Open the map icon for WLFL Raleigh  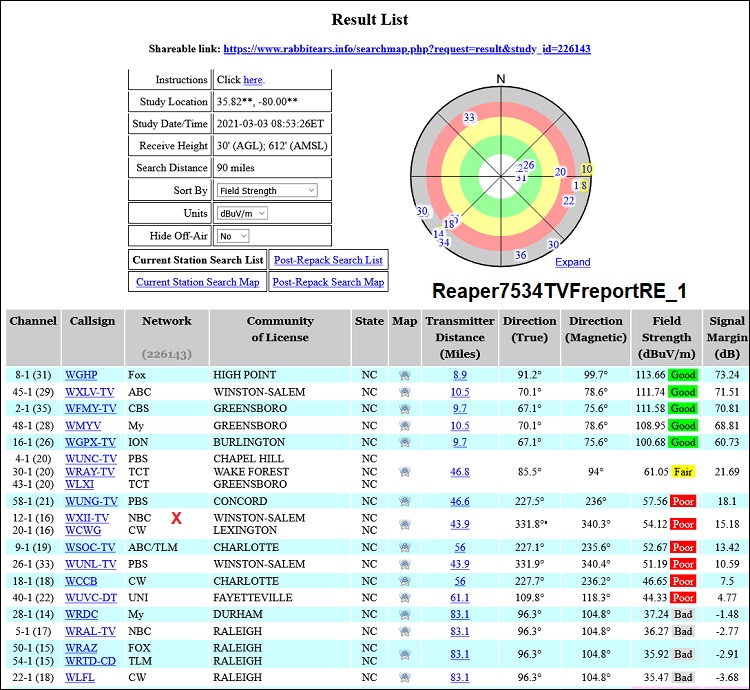(x=404, y=677)
